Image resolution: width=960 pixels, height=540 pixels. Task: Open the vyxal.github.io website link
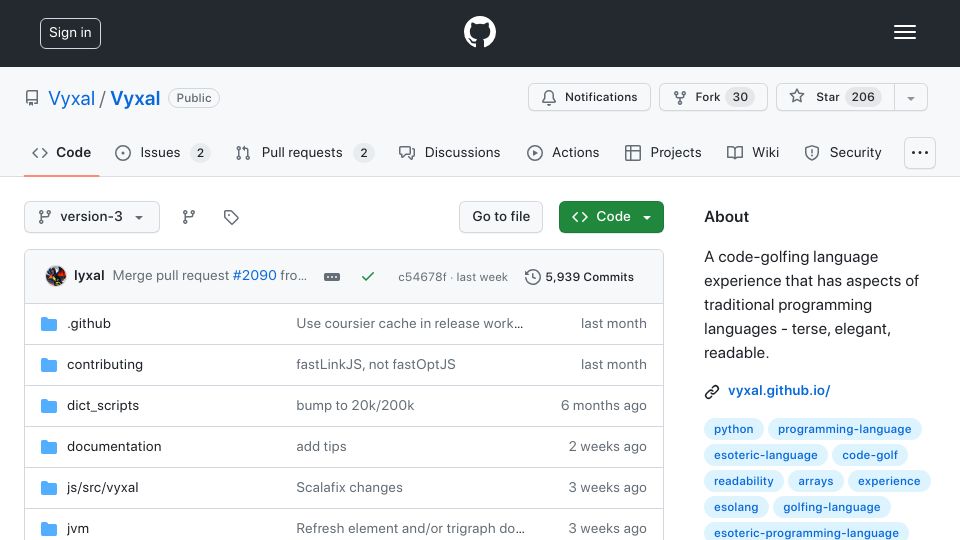click(779, 391)
